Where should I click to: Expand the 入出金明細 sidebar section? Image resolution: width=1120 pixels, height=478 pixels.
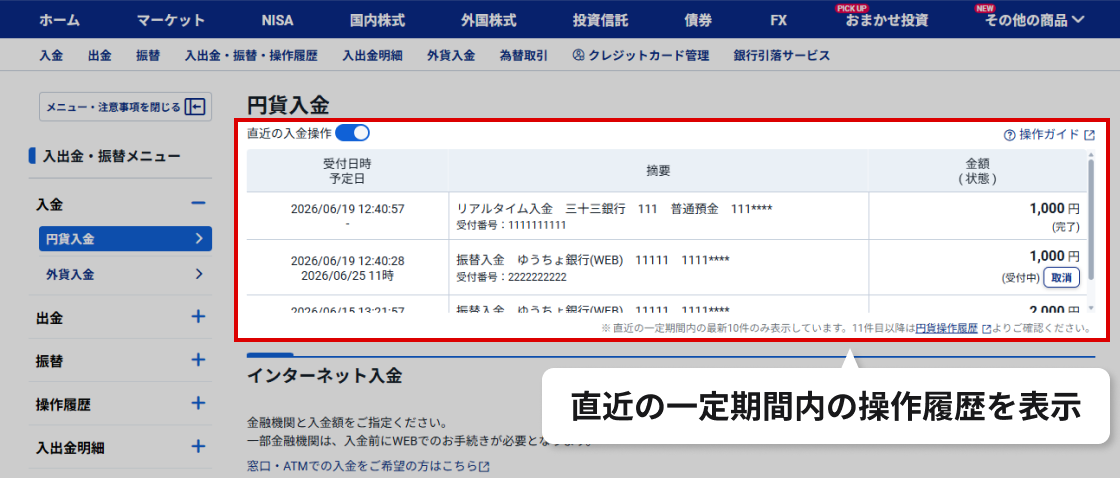[x=199, y=447]
